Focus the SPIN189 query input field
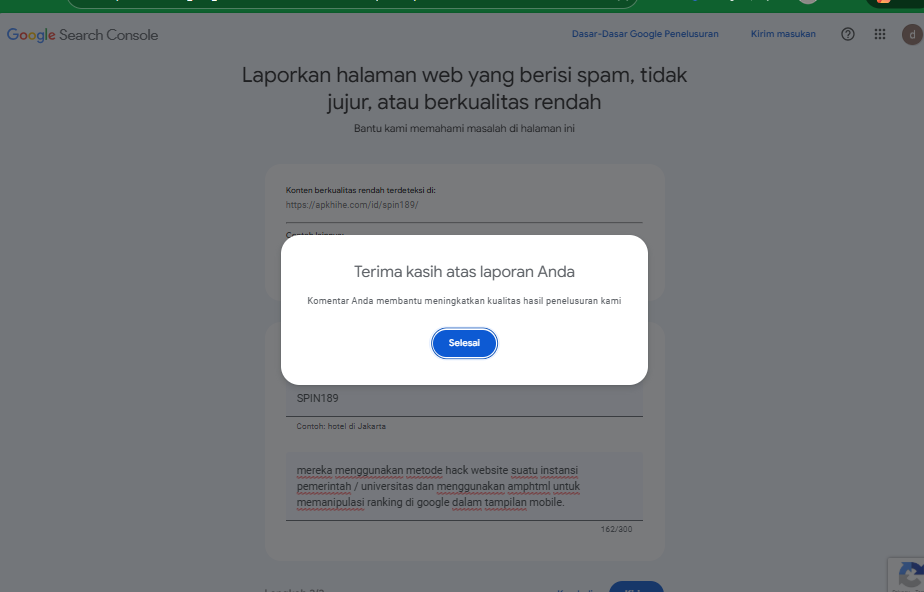The width and height of the screenshot is (924, 592). [464, 399]
